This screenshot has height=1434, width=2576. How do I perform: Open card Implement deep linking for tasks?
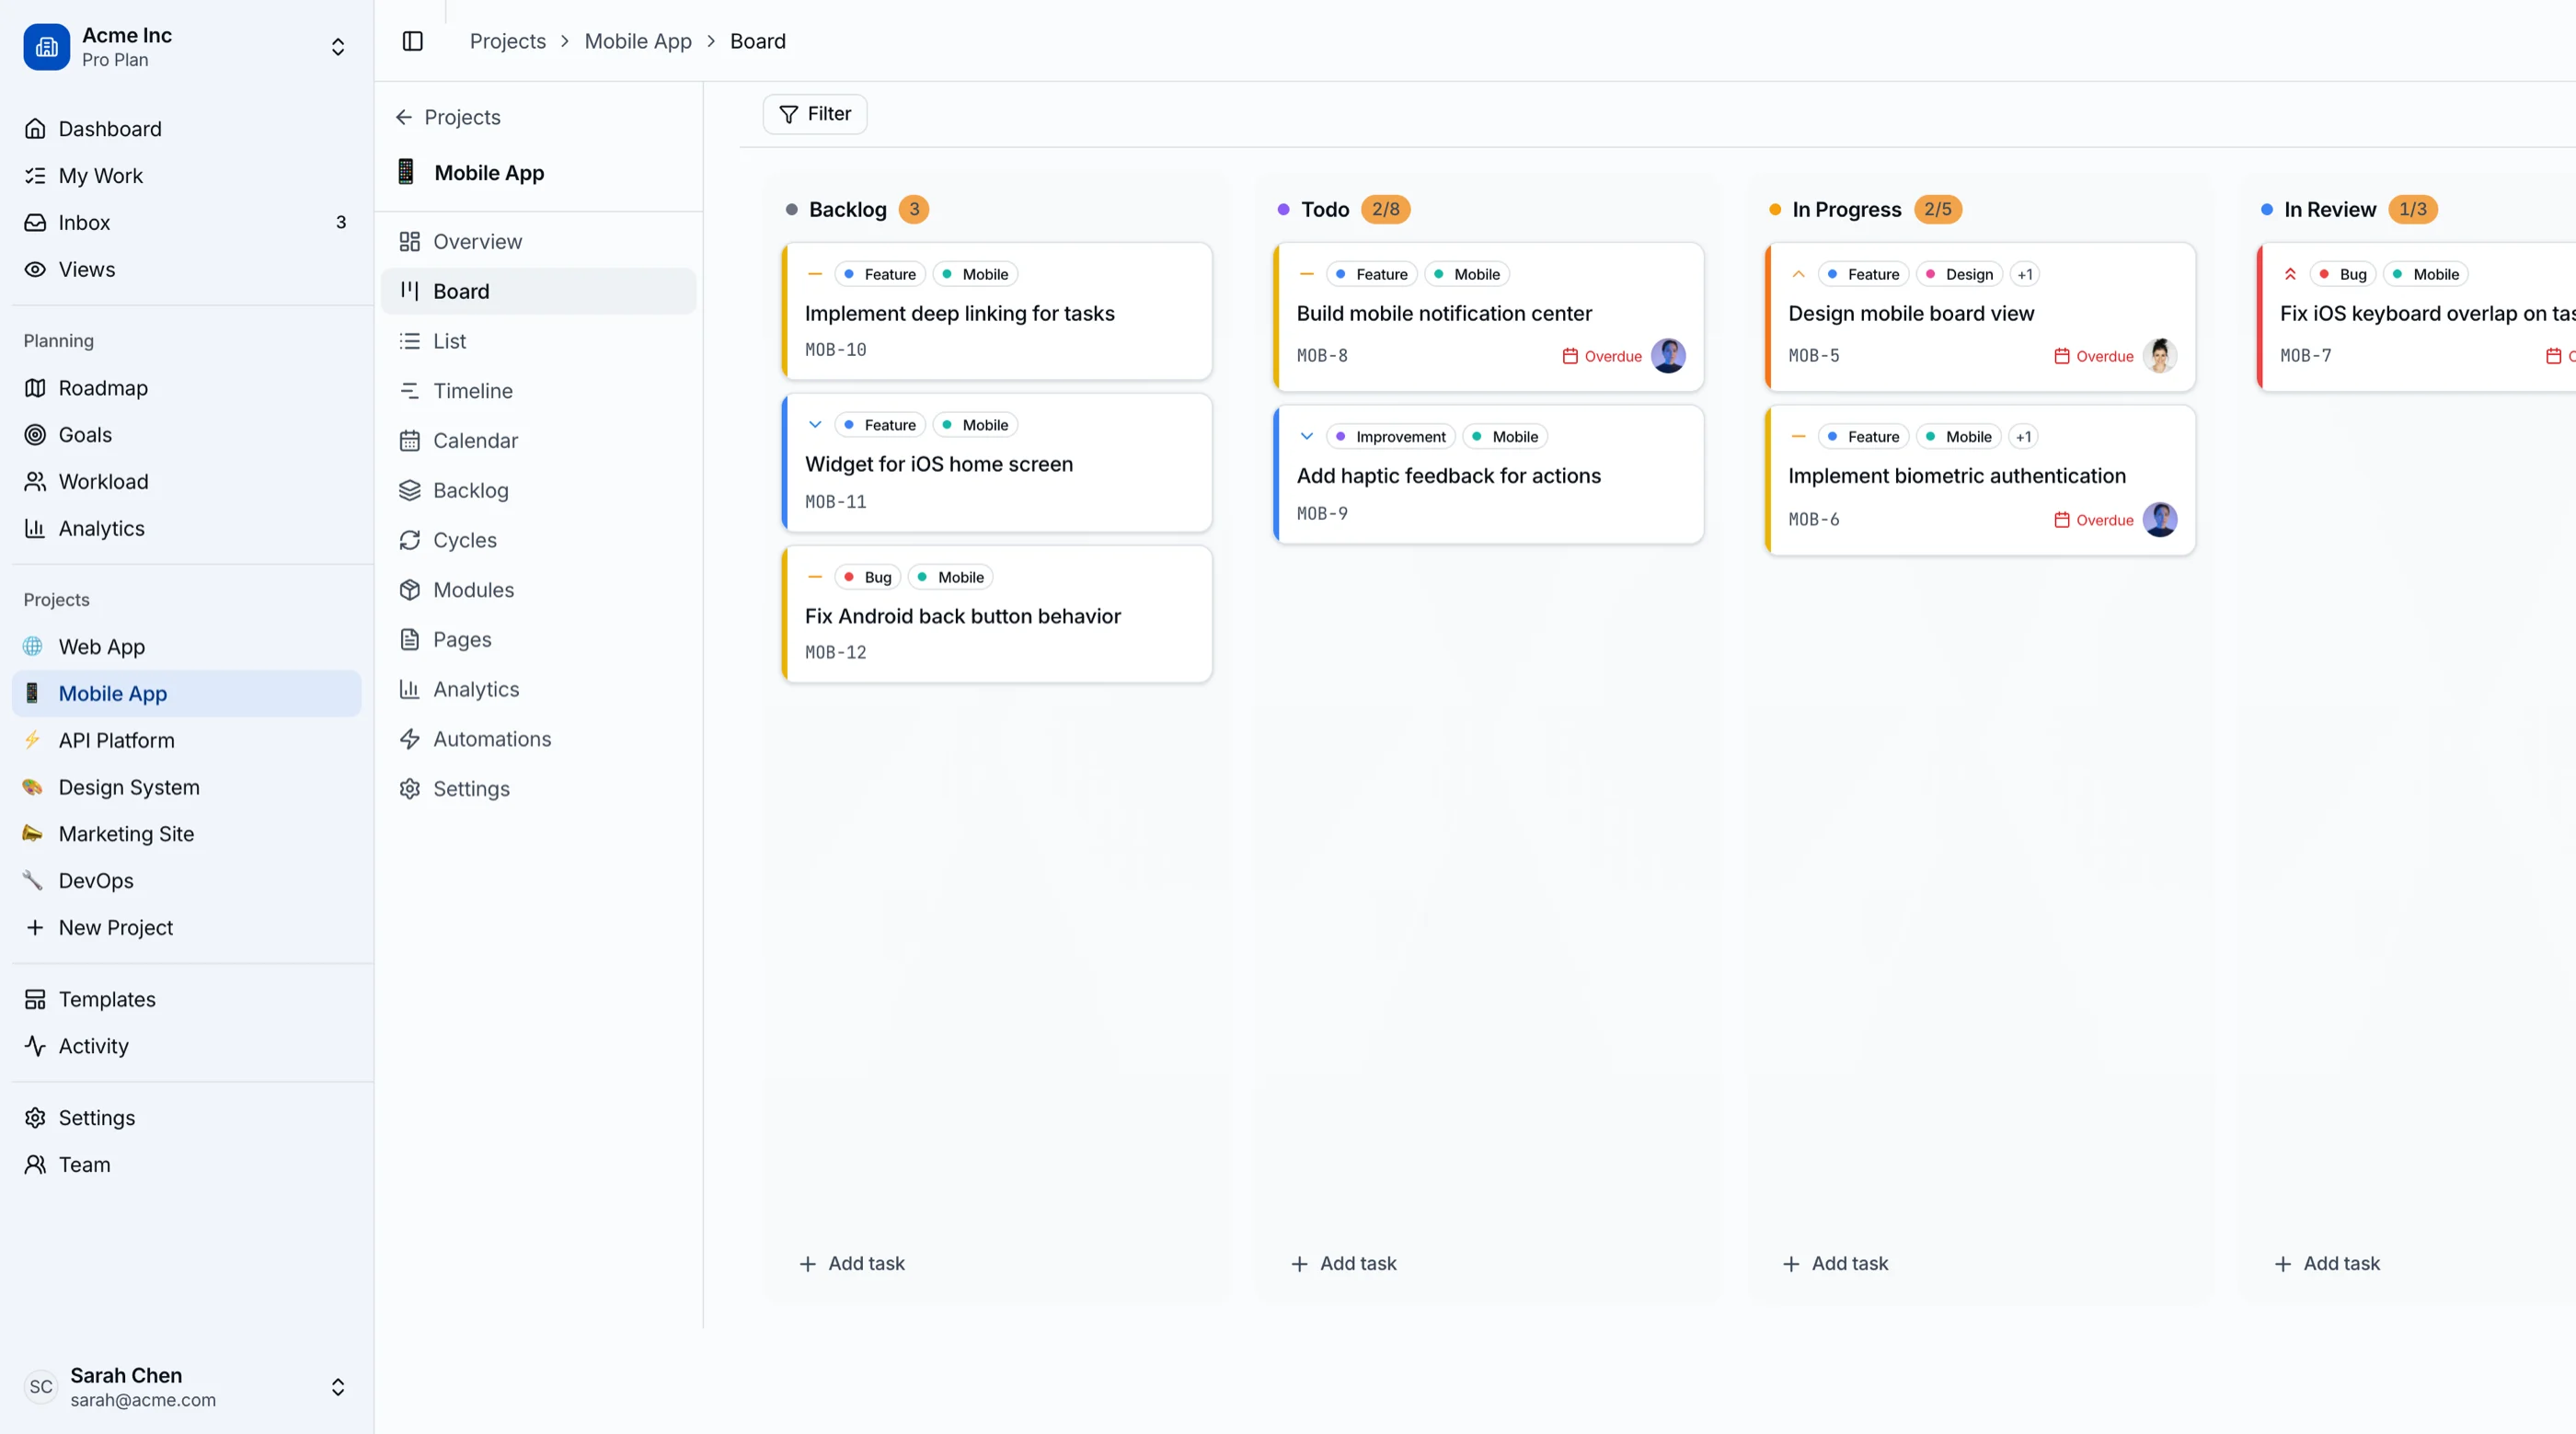coord(997,312)
